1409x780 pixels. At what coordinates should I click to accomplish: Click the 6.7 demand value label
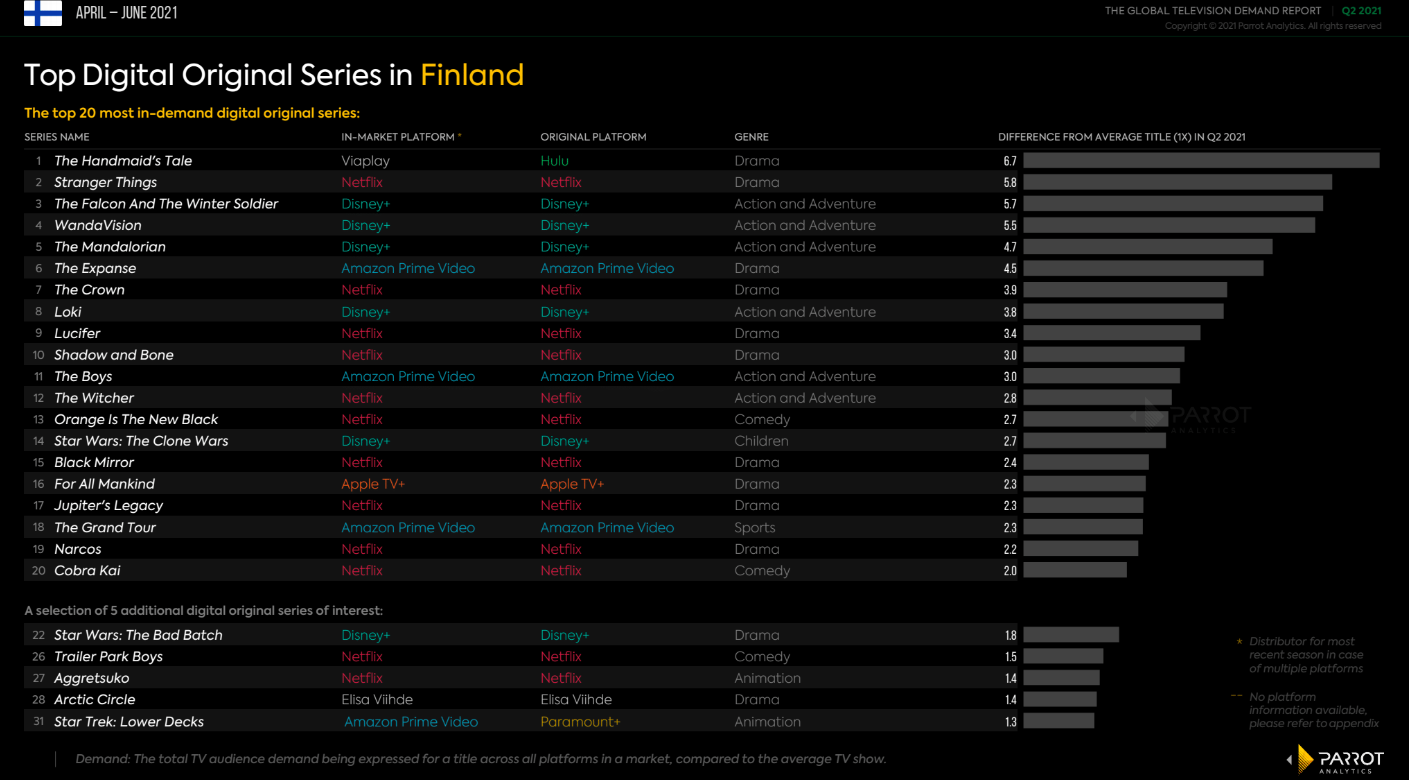coord(1010,161)
